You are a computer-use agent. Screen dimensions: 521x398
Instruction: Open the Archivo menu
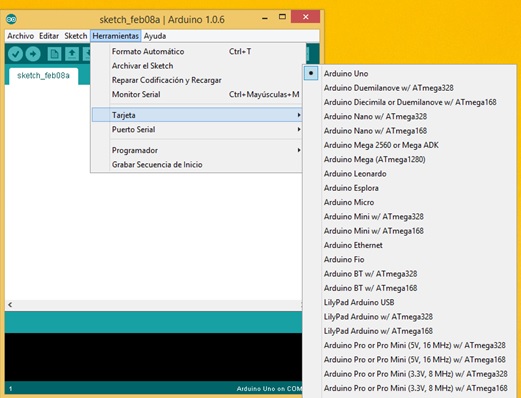point(21,36)
